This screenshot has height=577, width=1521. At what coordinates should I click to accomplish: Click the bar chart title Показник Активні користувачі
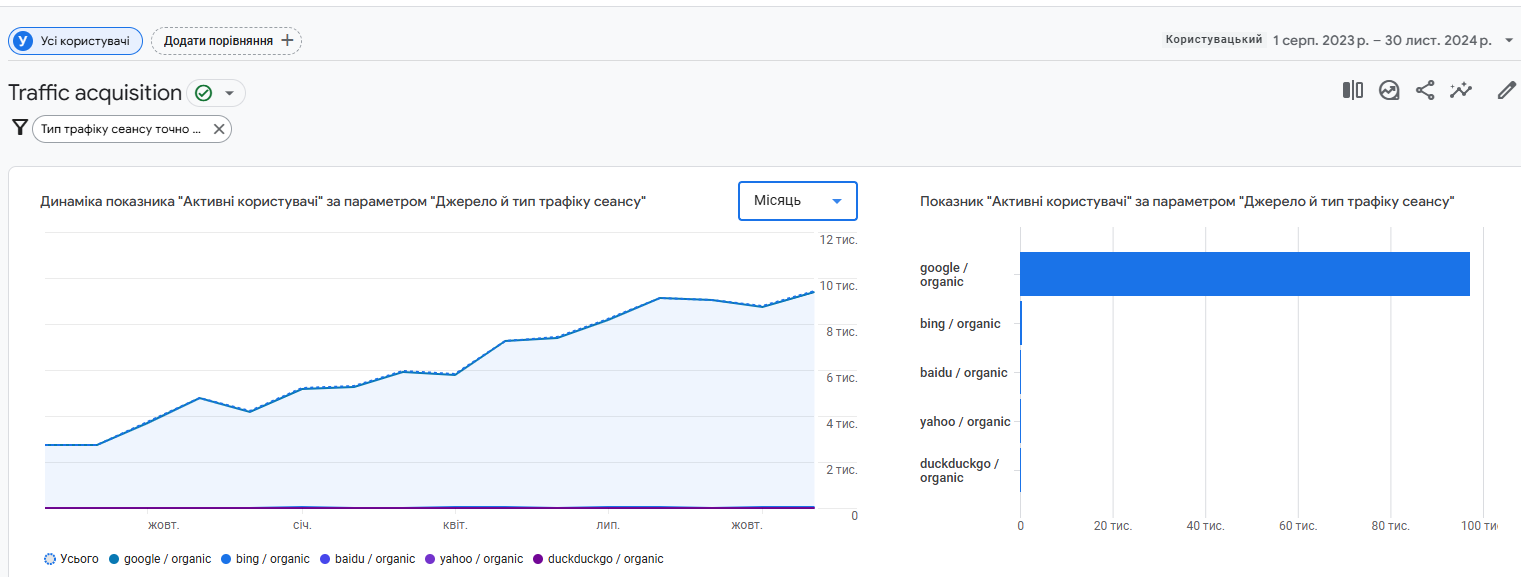tap(1187, 202)
